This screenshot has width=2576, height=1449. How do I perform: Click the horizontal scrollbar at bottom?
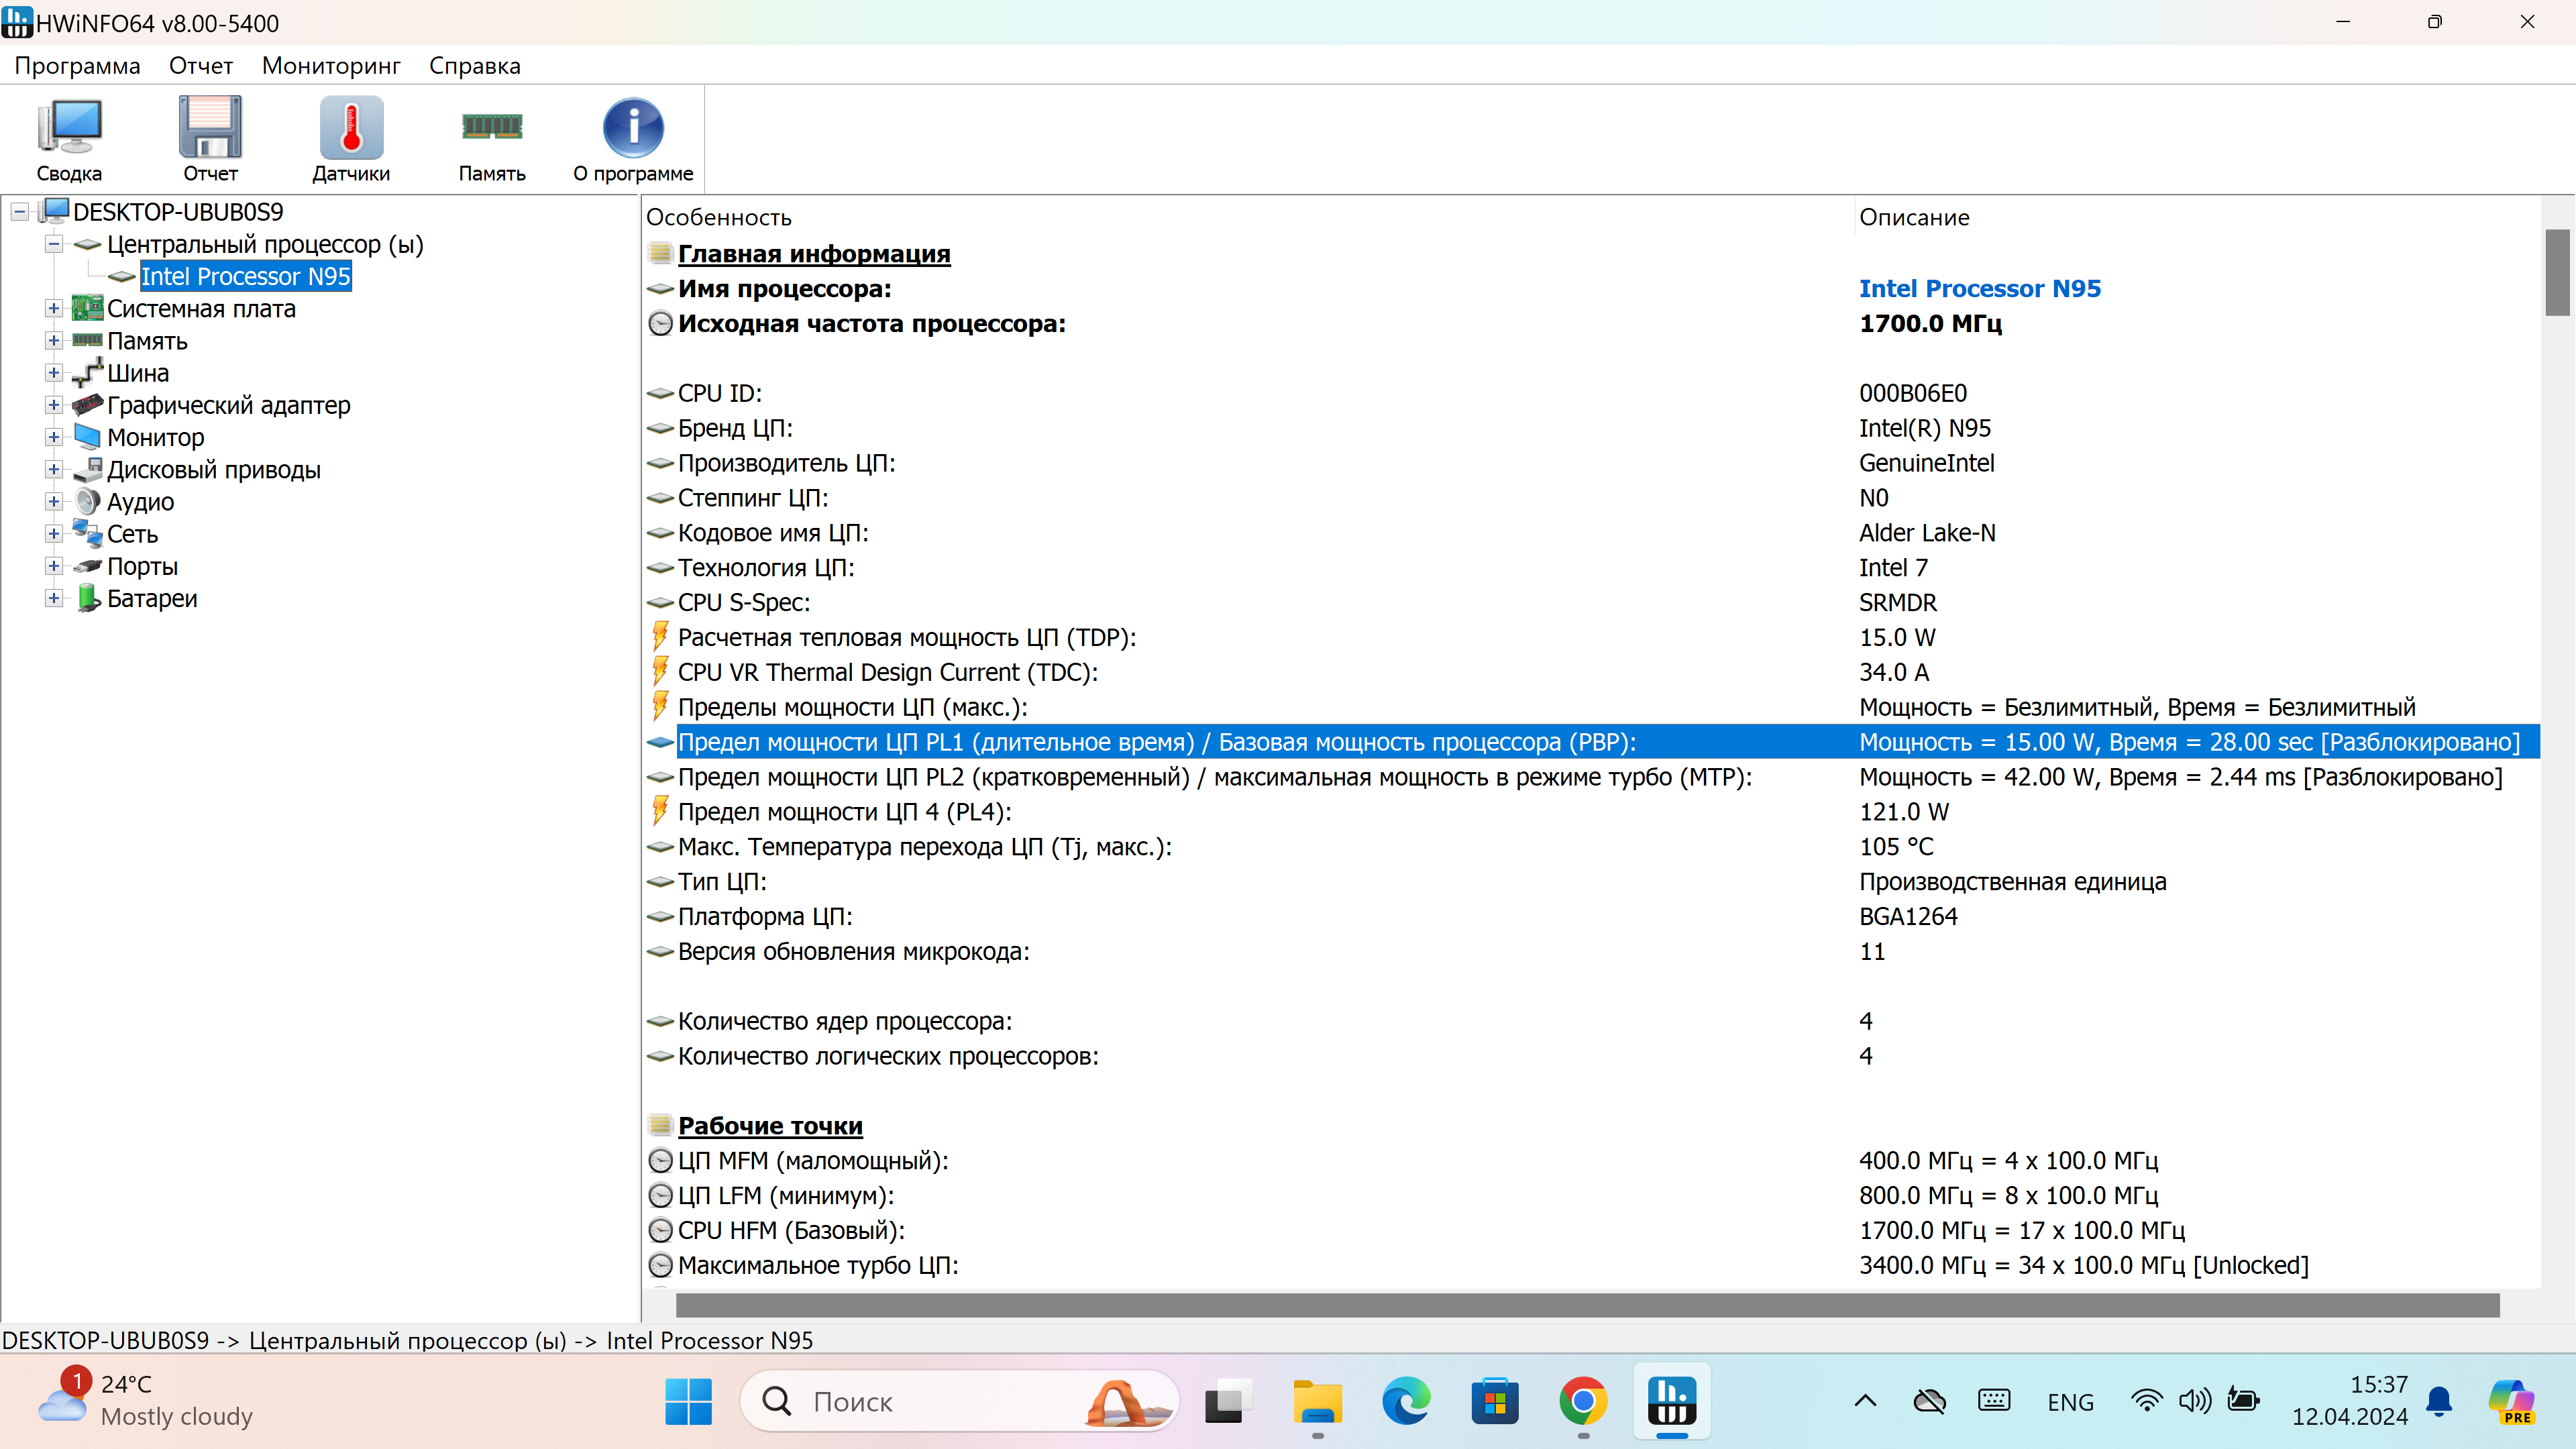pos(1587,1304)
